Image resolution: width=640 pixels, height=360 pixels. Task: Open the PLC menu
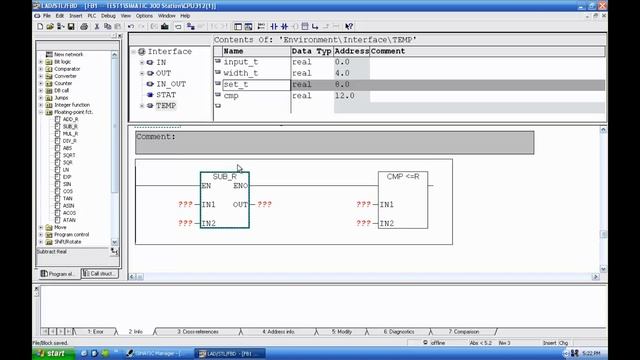(92, 16)
